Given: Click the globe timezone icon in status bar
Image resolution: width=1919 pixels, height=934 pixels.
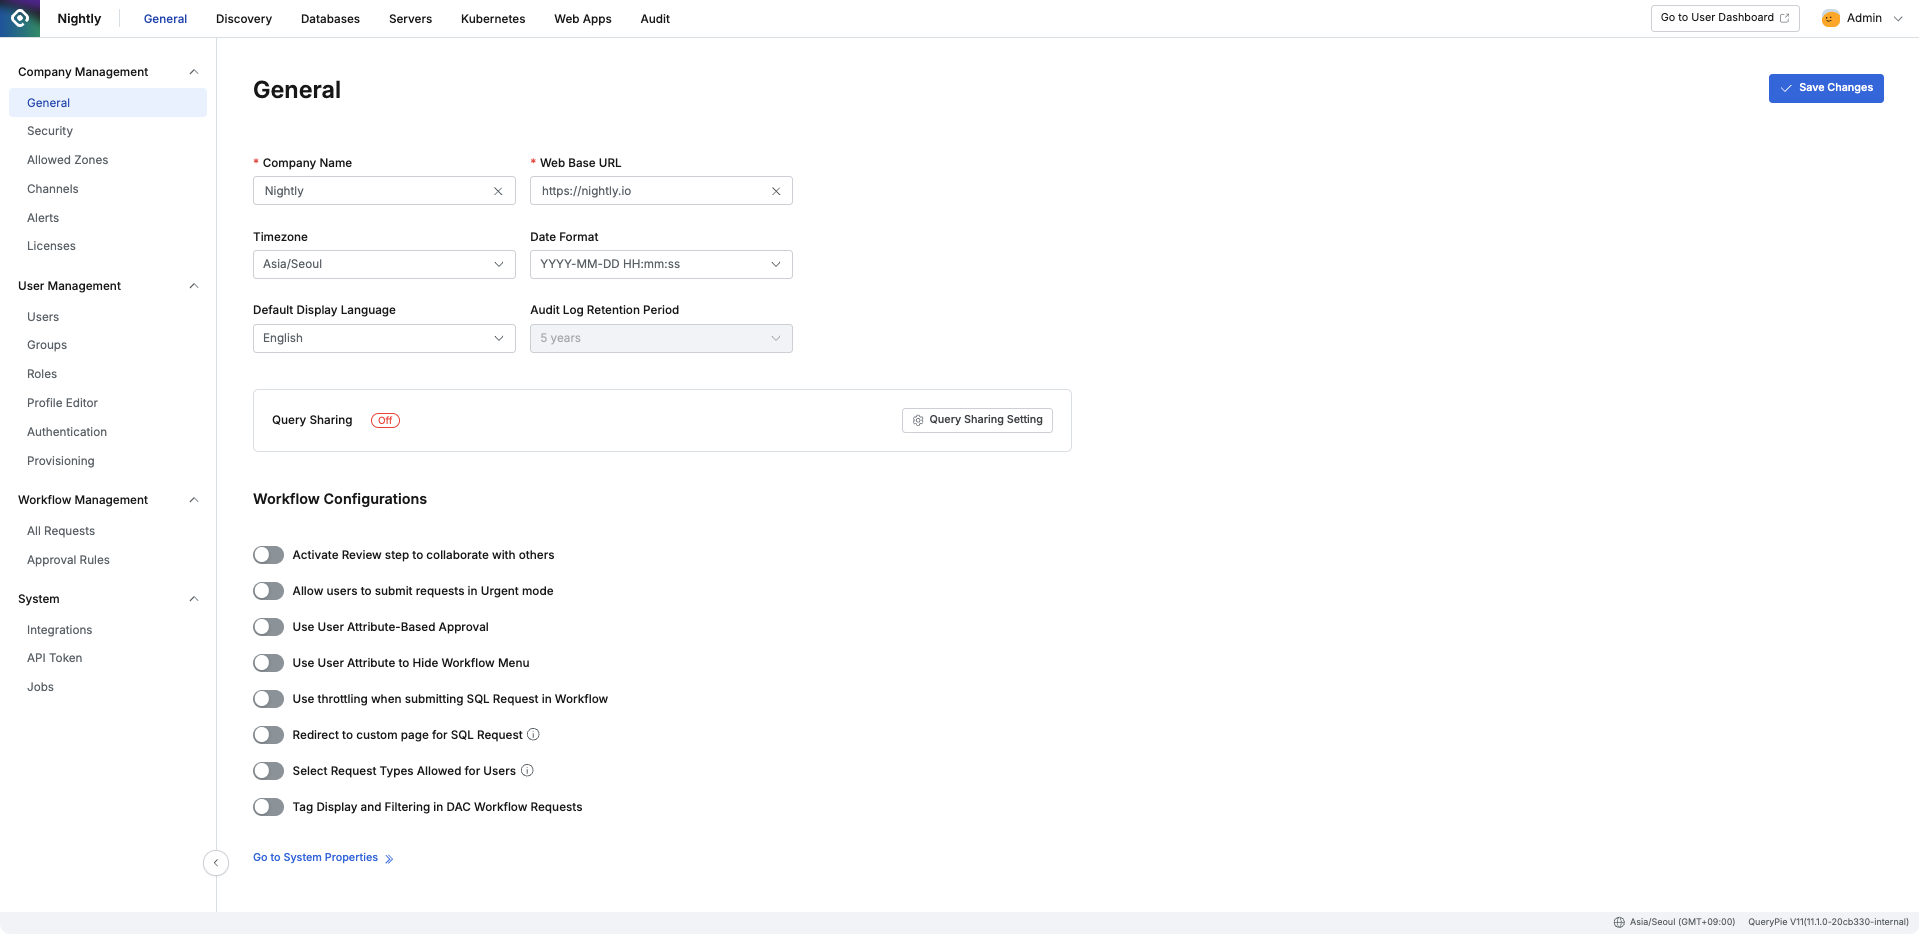Looking at the screenshot, I should (x=1619, y=922).
